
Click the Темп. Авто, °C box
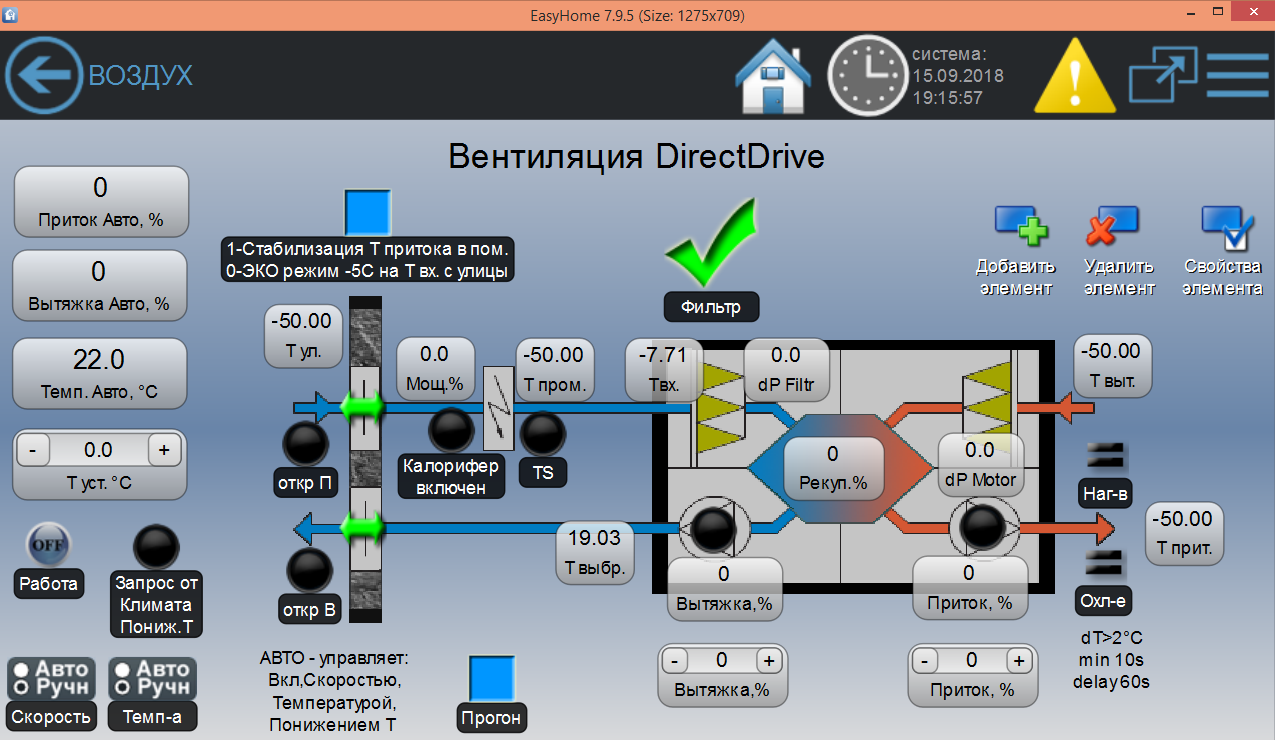(x=100, y=374)
